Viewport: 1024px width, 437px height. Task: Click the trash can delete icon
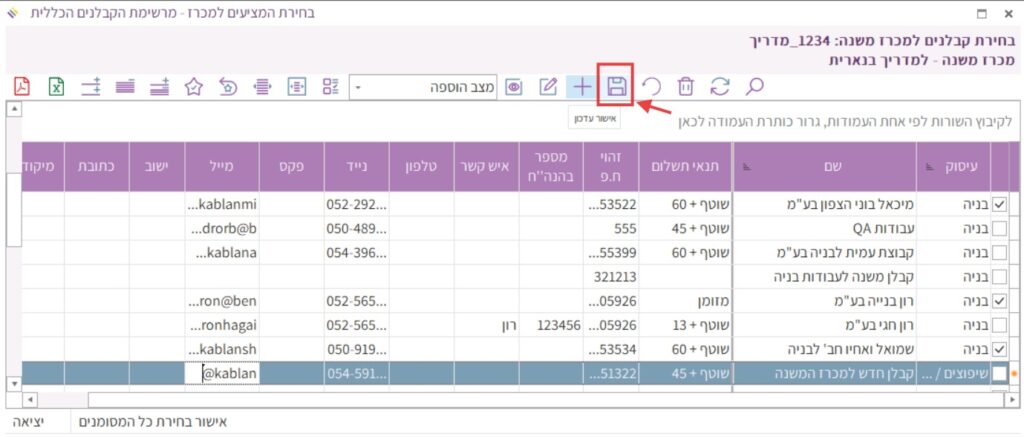click(686, 86)
